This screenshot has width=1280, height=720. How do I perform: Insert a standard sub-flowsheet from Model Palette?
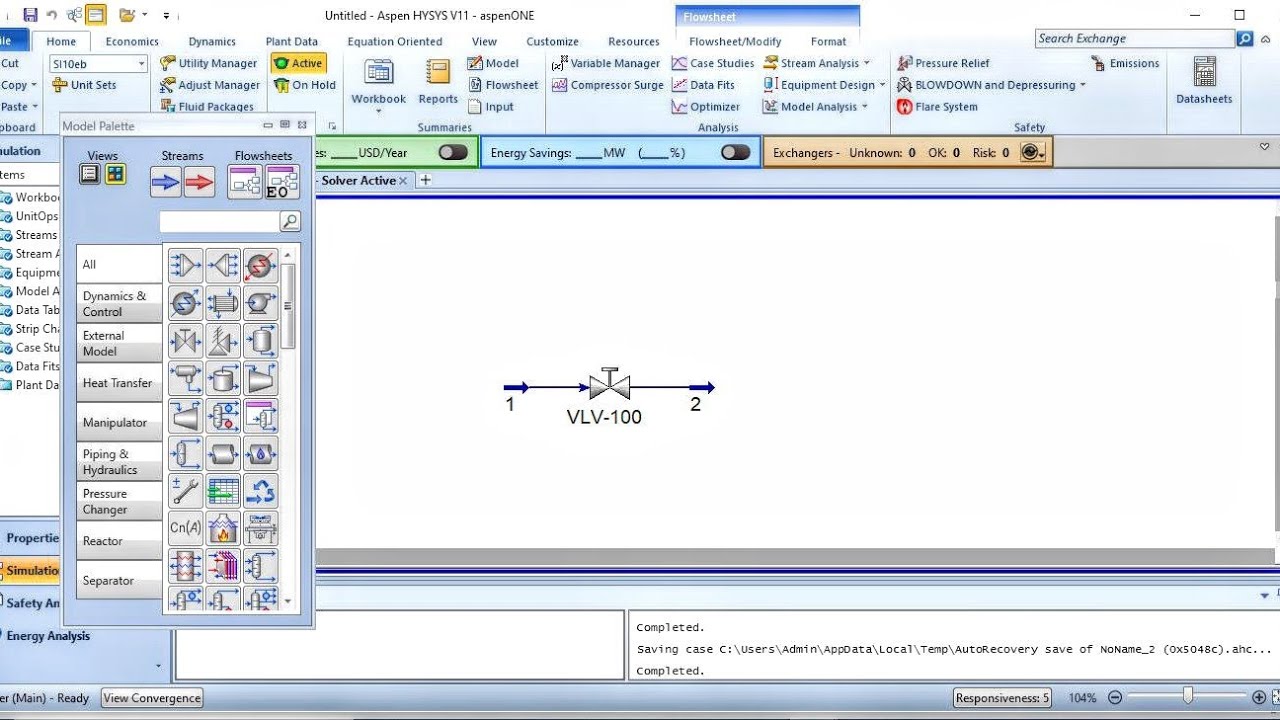245,182
